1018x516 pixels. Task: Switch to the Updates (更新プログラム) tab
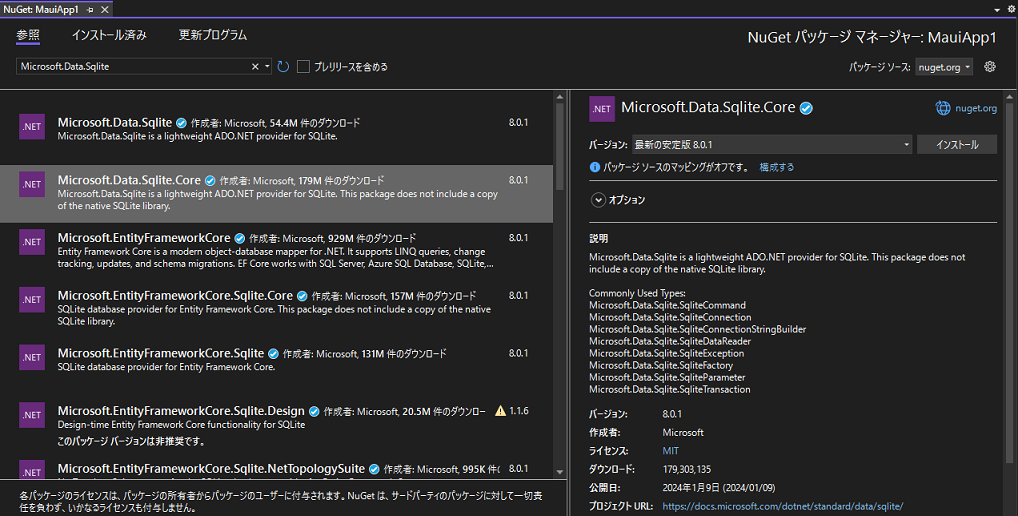(x=213, y=35)
